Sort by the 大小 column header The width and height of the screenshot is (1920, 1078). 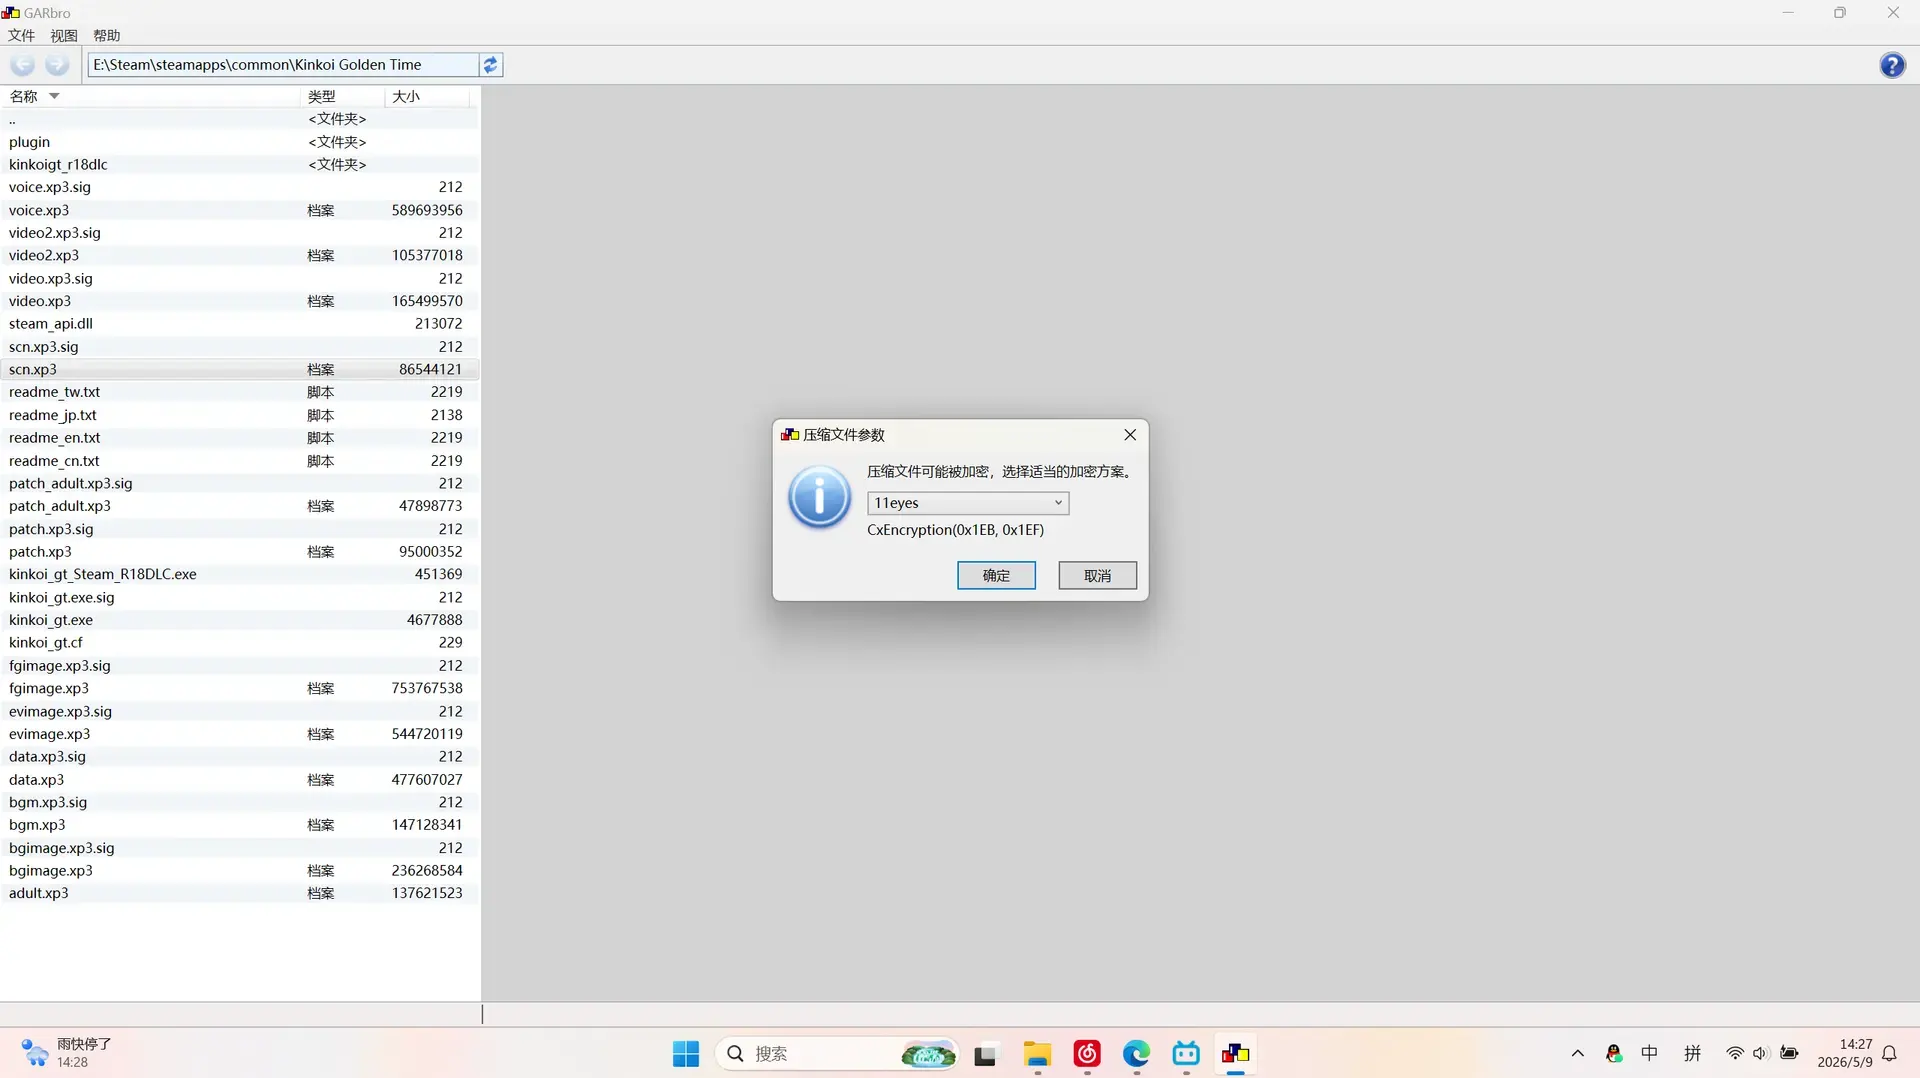[x=426, y=96]
